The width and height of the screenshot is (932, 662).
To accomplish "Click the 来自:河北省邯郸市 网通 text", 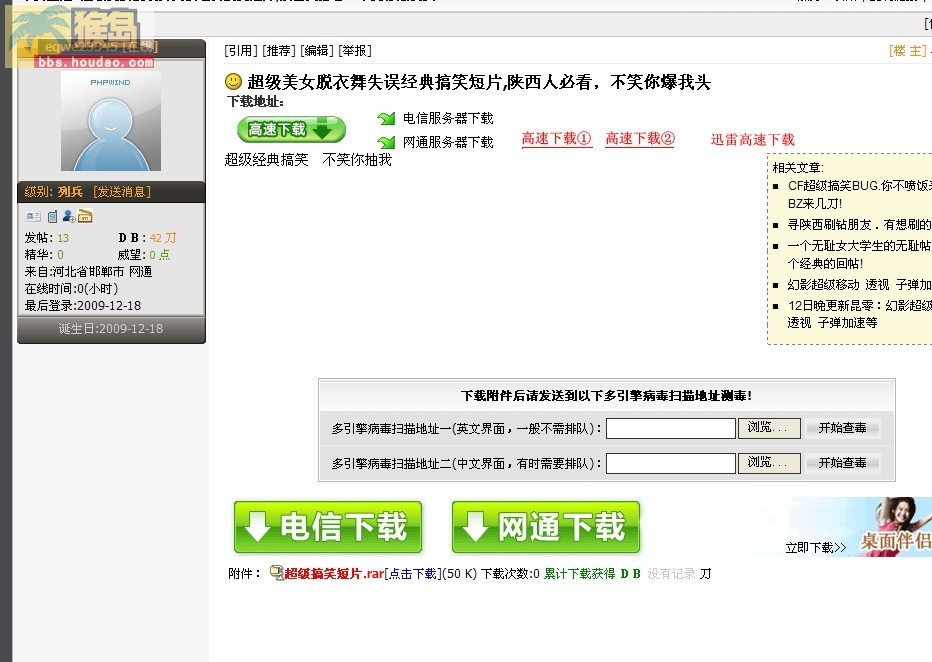I will pos(88,272).
